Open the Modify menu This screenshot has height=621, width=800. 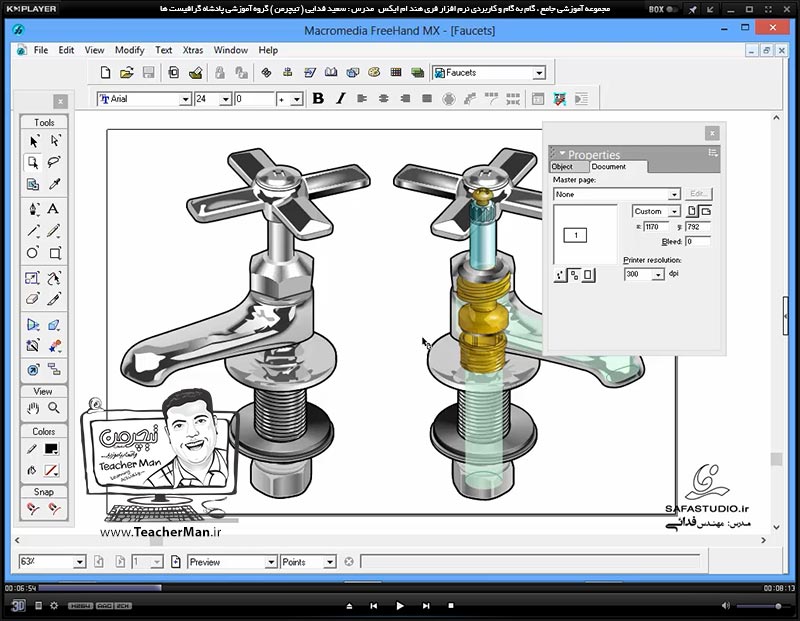(130, 50)
